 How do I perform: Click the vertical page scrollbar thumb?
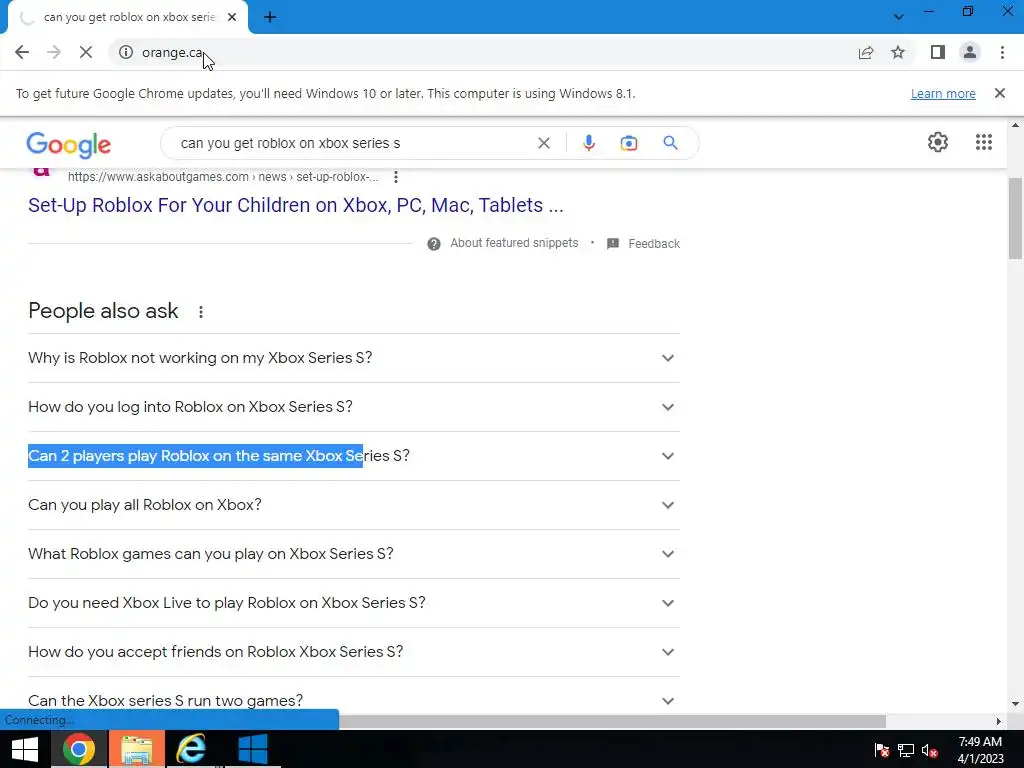tap(1015, 219)
